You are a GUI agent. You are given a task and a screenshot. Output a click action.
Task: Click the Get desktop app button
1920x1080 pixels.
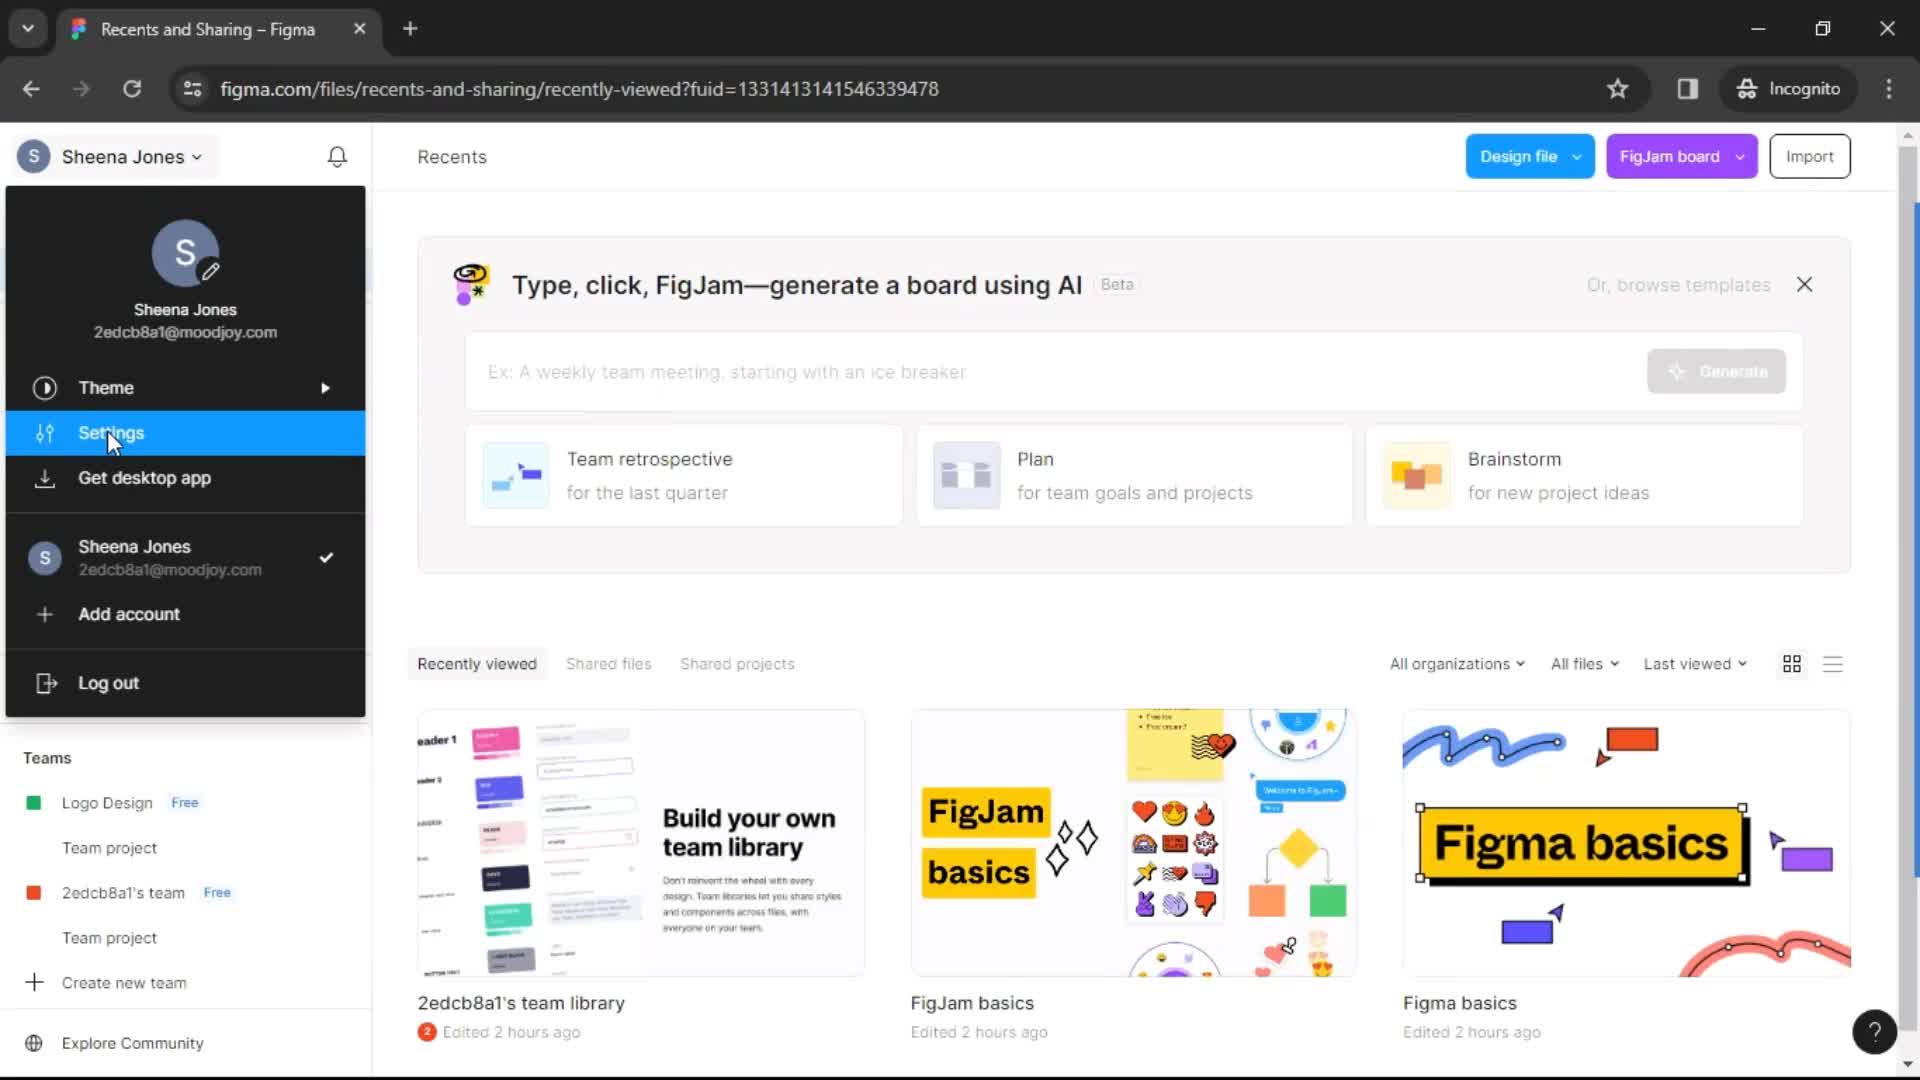click(x=144, y=477)
